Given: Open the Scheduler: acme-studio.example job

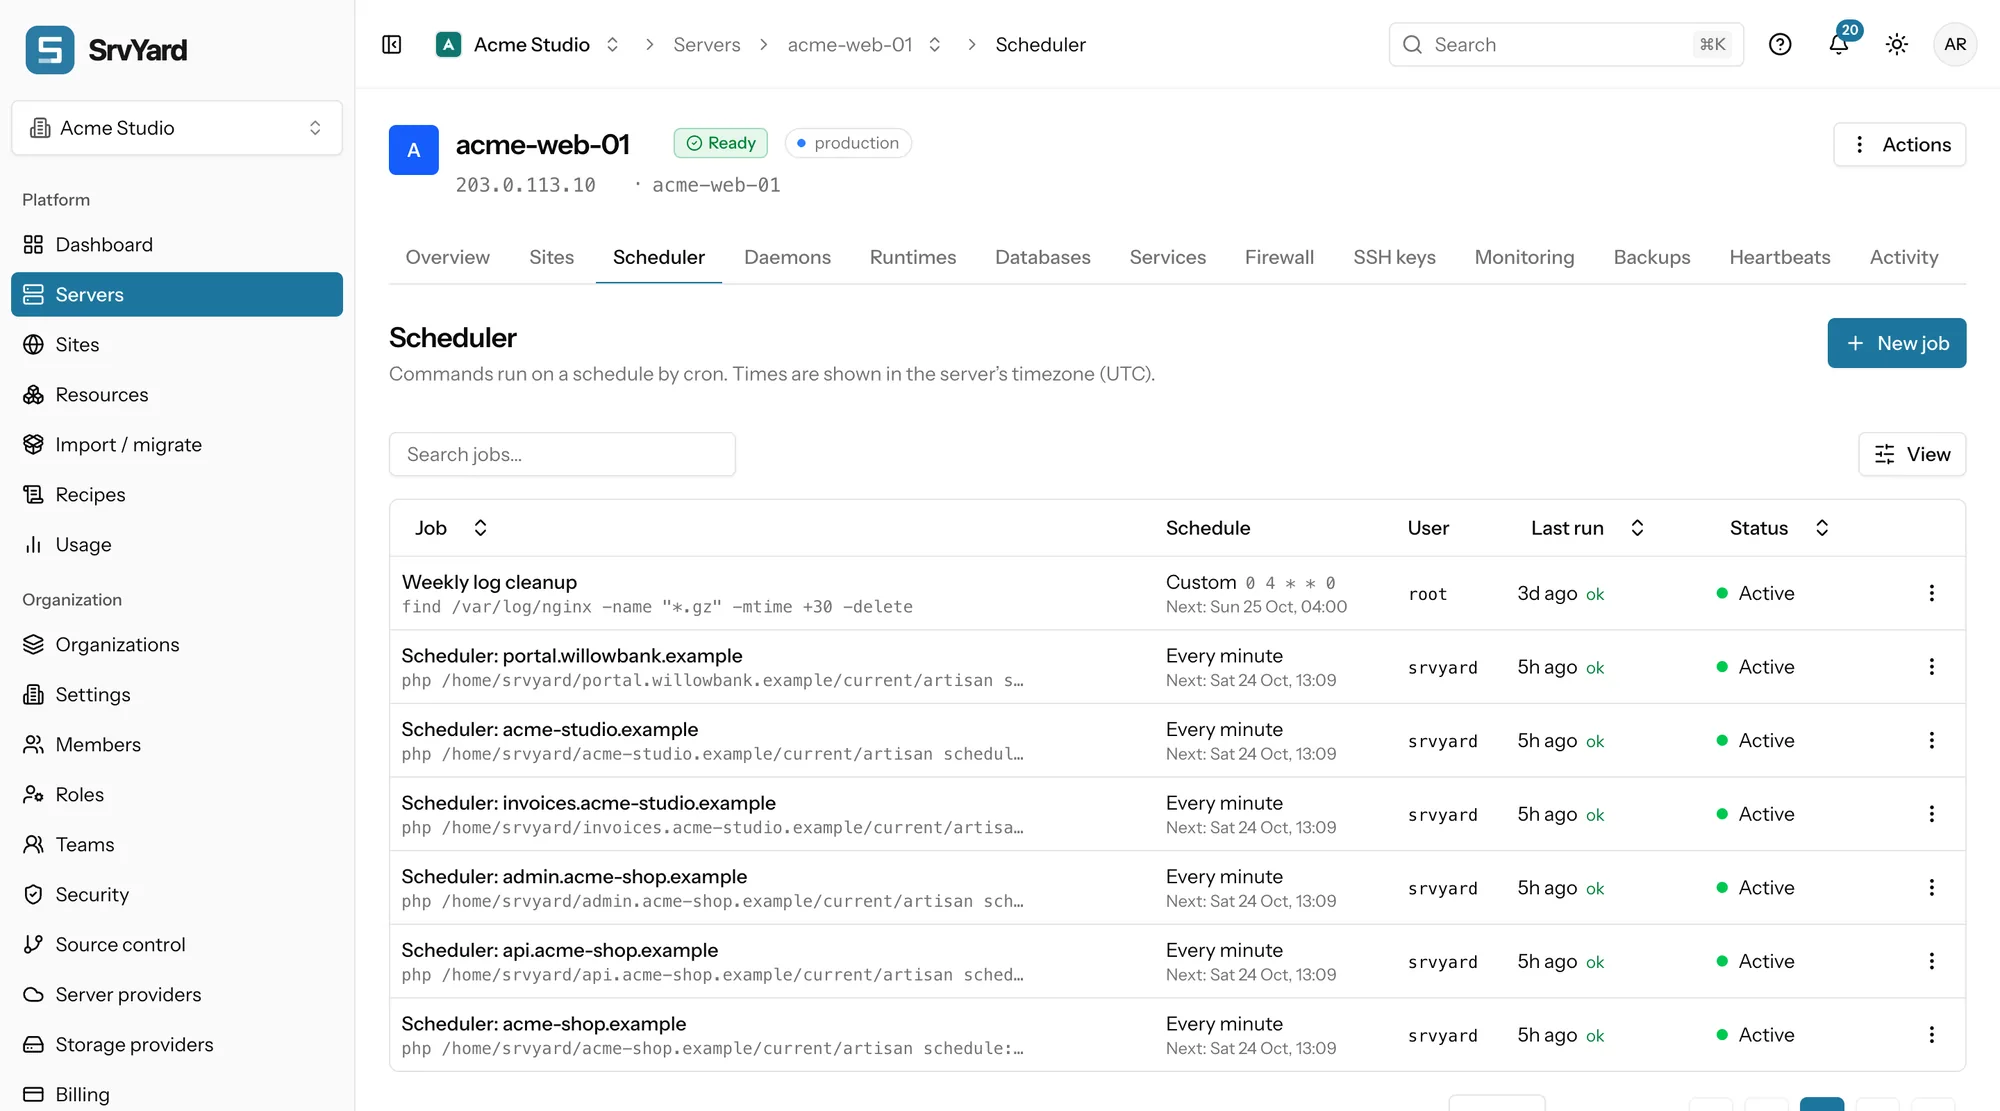Looking at the screenshot, I should pyautogui.click(x=550, y=730).
